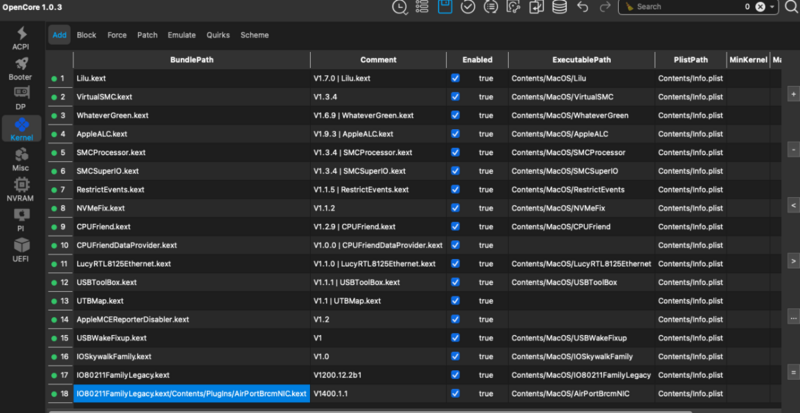The image size is (800, 413).
Task: Select the UTBMap.kext bundle path cell
Action: pyautogui.click(x=192, y=301)
